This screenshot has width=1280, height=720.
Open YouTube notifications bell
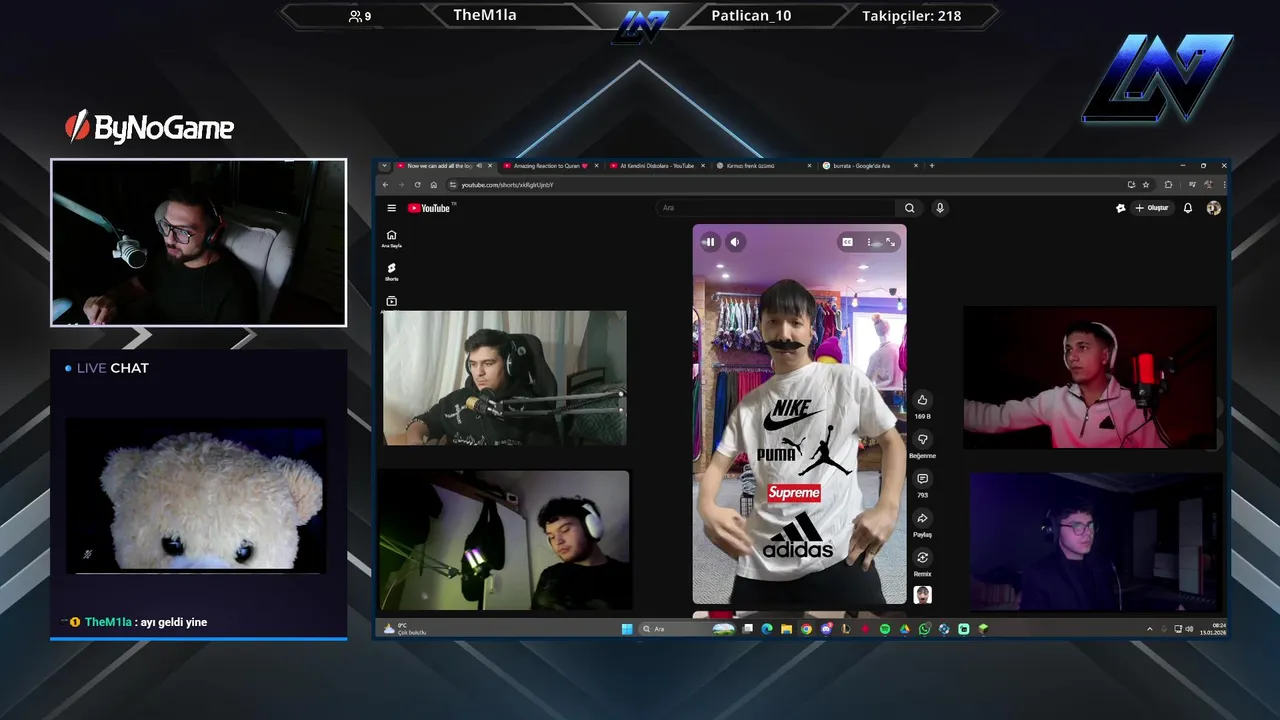(x=1188, y=208)
